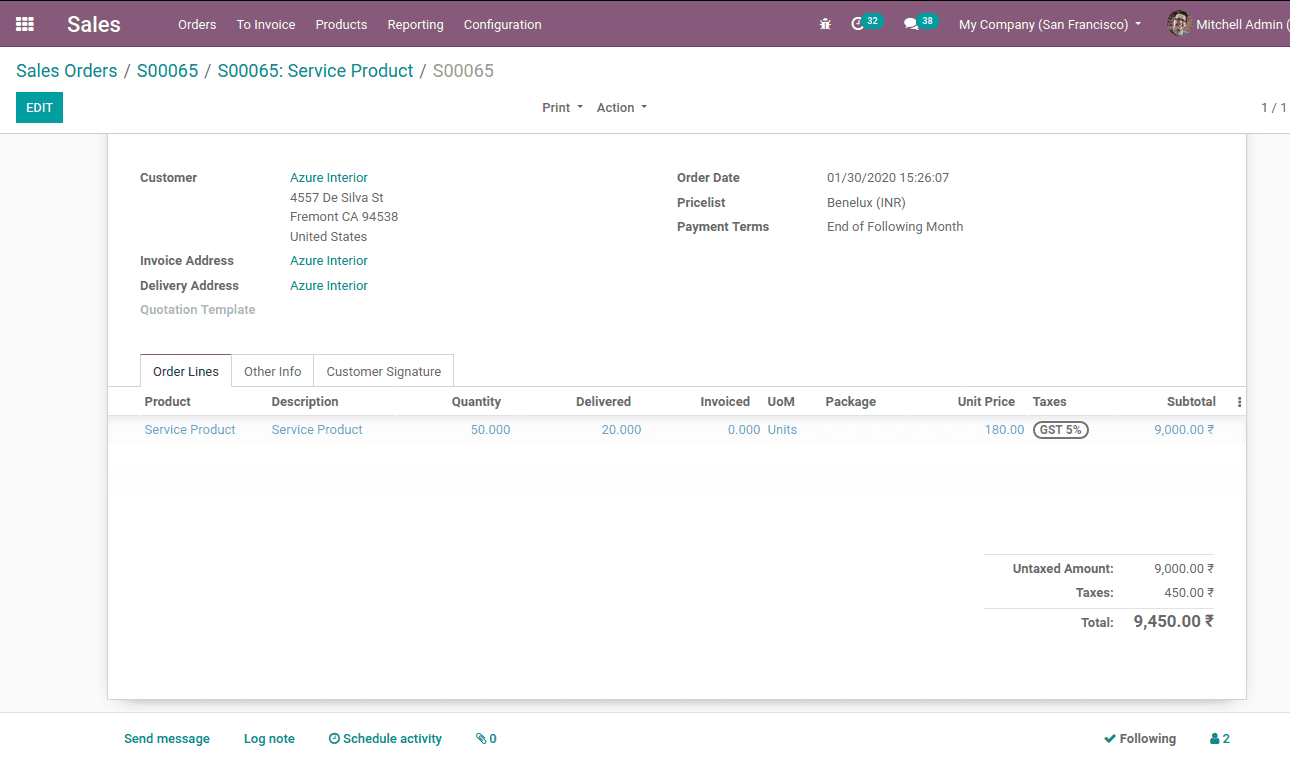Screen dimensions: 1290x765
Task: Open followers list showing 2
Action: (x=1220, y=739)
